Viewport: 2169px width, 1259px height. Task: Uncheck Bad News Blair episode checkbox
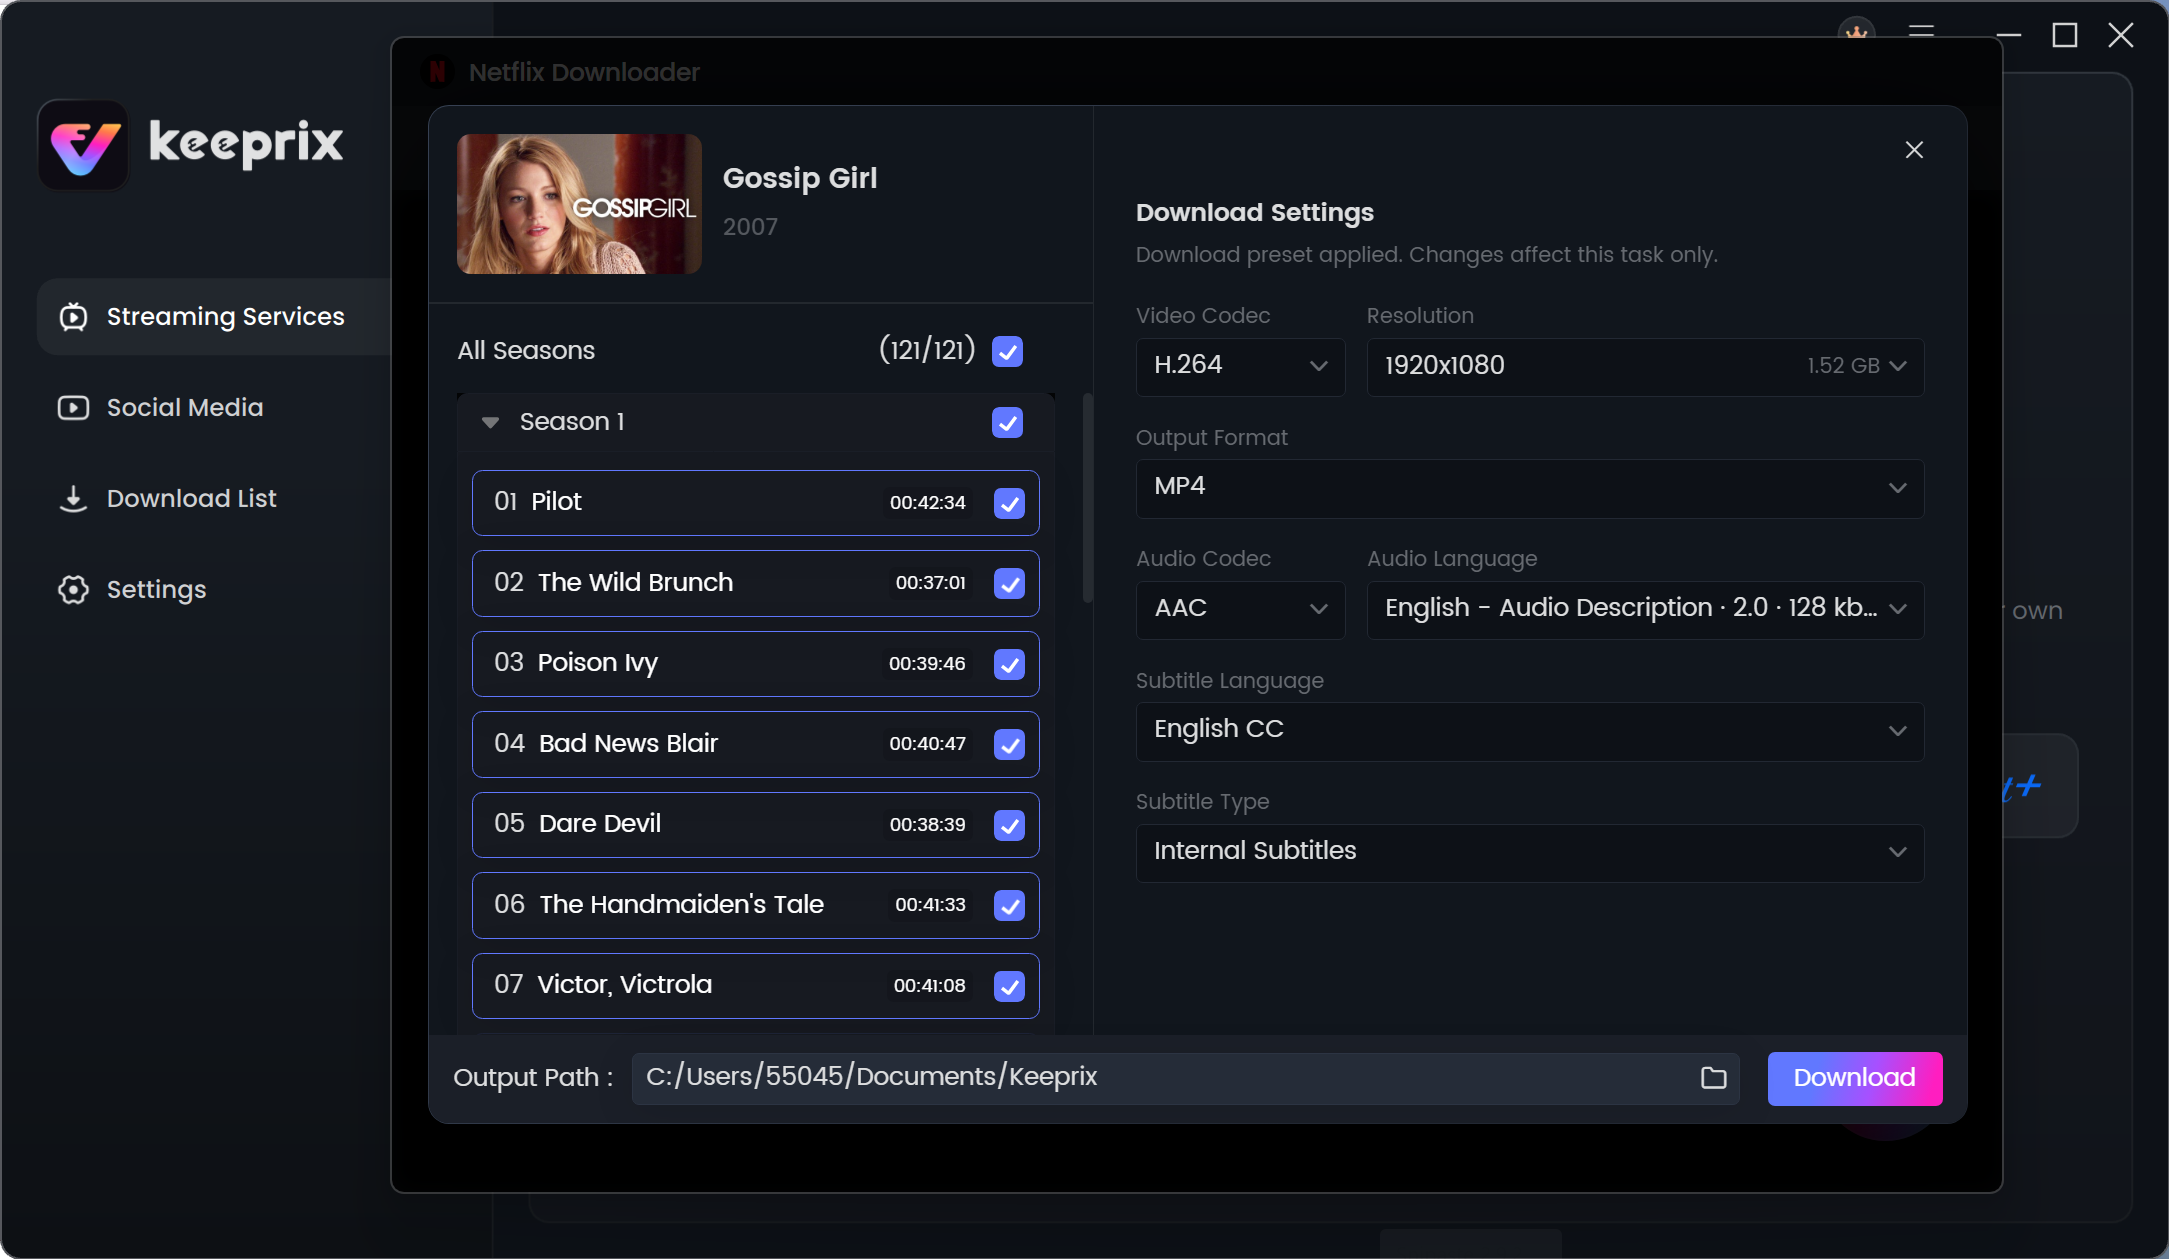[x=1009, y=744]
